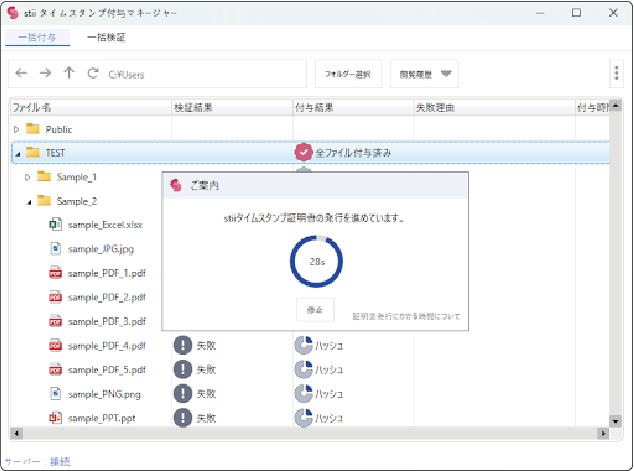Click the red checkmark on TEST row

pyautogui.click(x=303, y=152)
